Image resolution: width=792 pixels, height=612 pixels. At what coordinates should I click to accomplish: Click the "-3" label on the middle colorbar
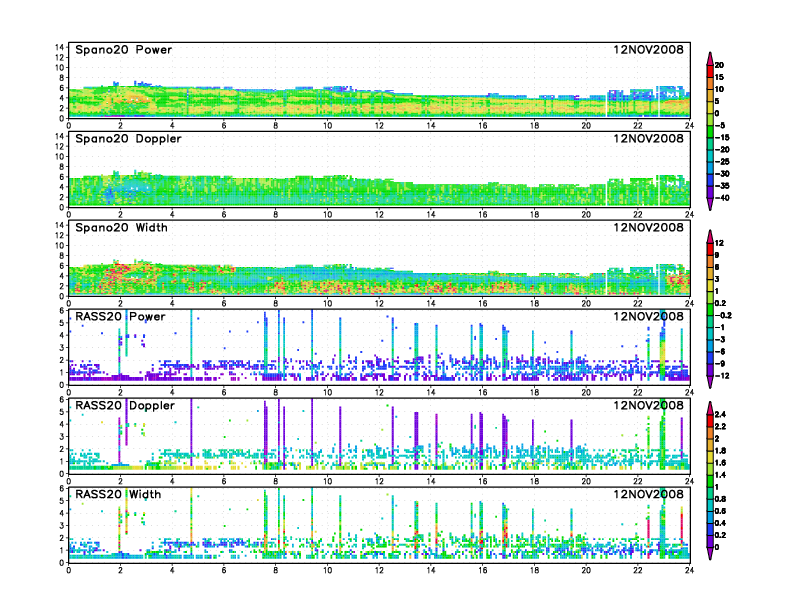click(720, 339)
